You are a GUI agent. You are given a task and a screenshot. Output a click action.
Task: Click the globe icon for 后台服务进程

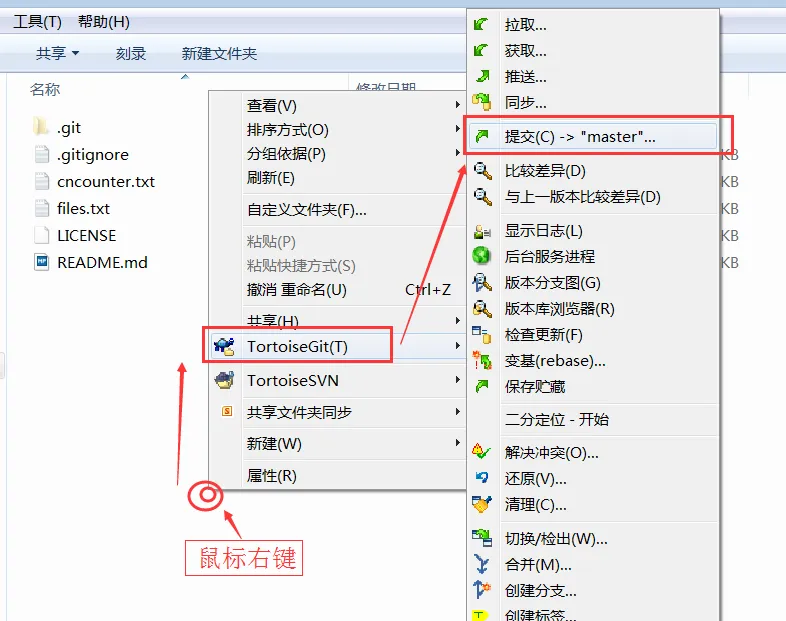(x=481, y=256)
